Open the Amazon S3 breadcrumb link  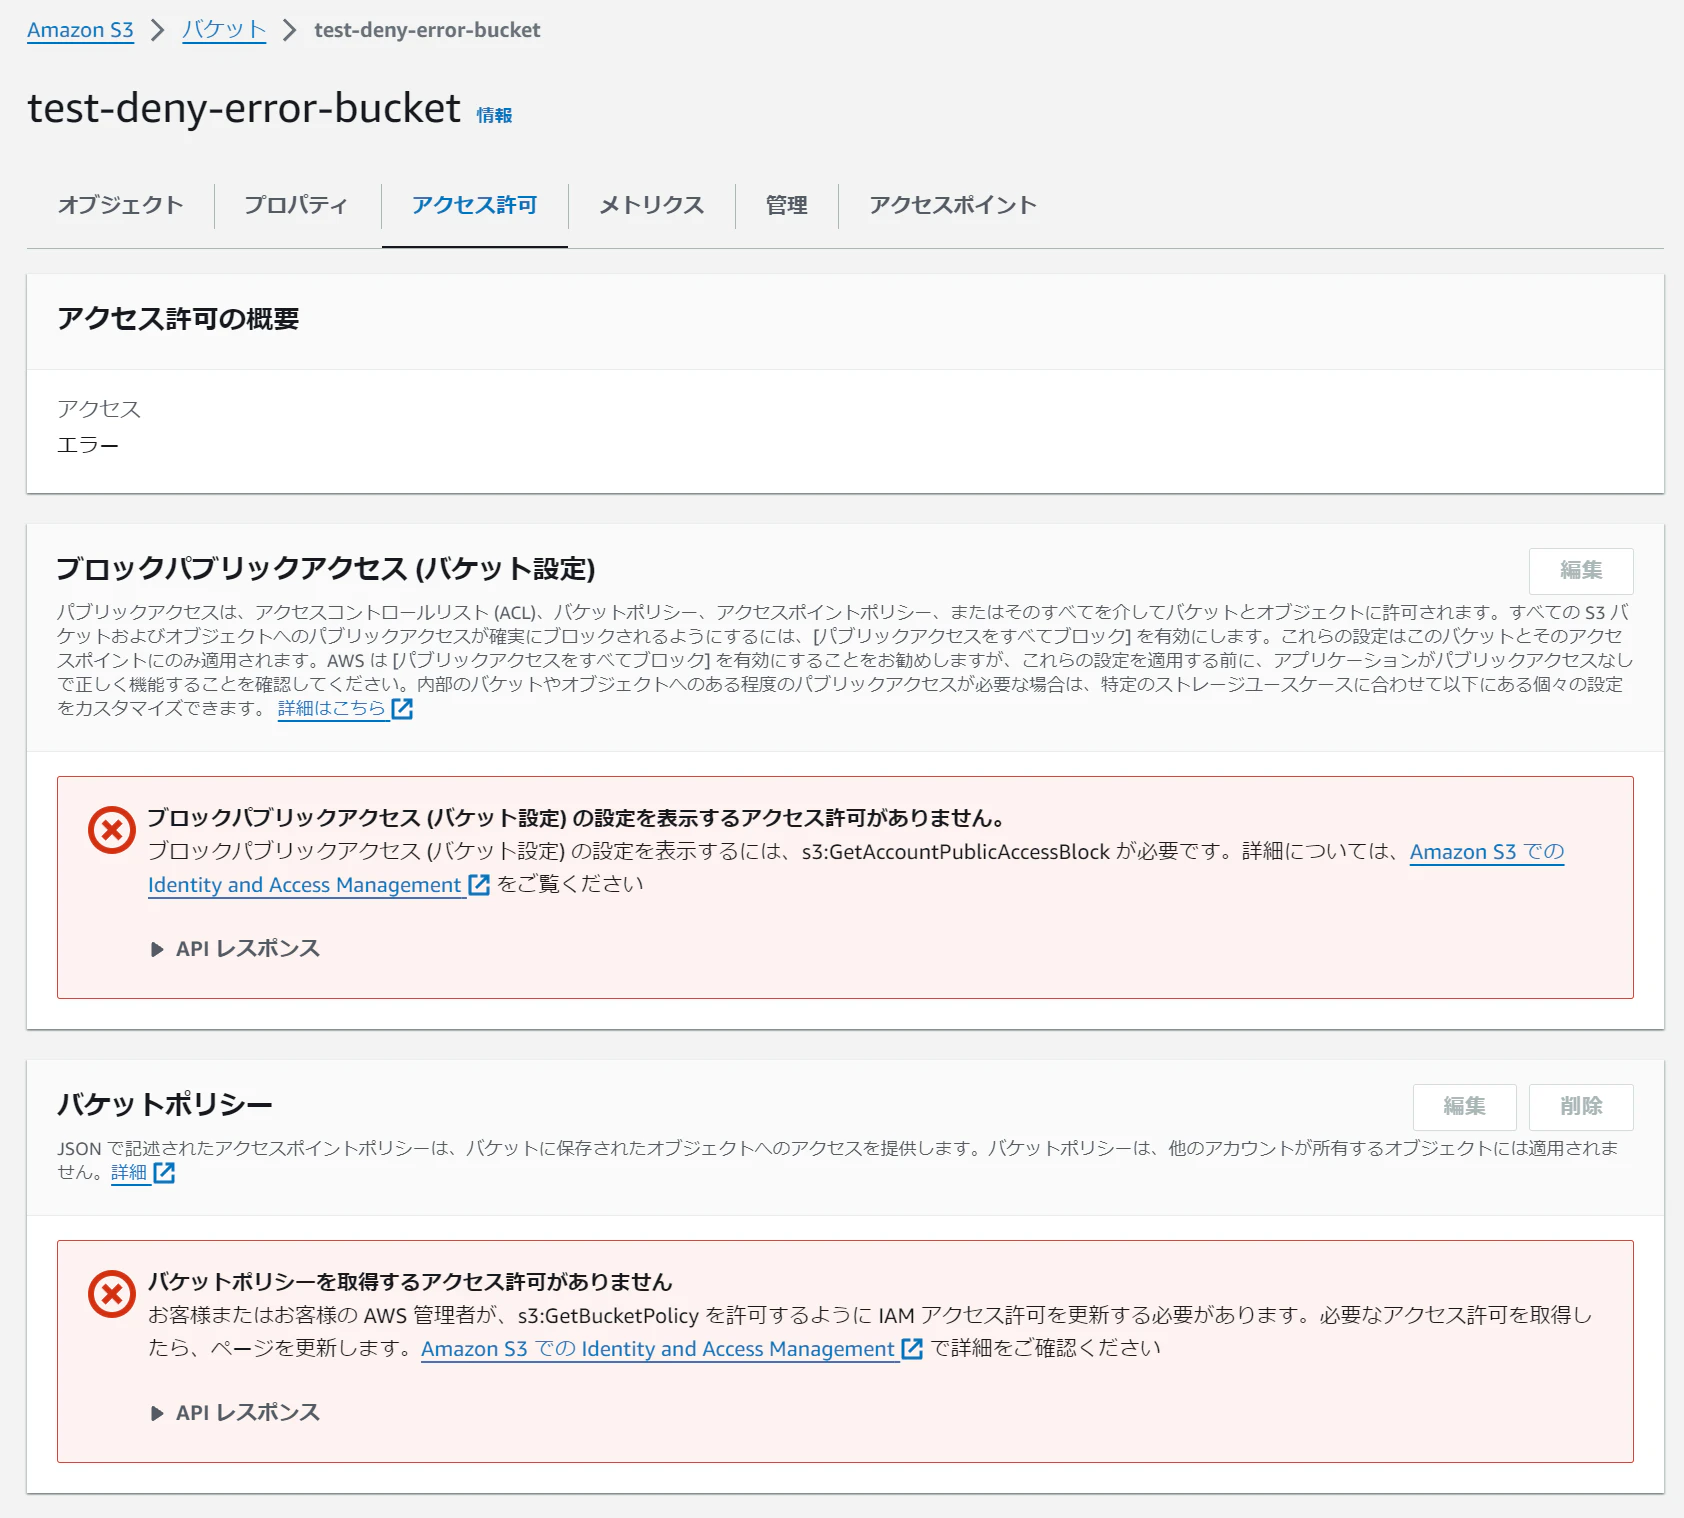[80, 30]
